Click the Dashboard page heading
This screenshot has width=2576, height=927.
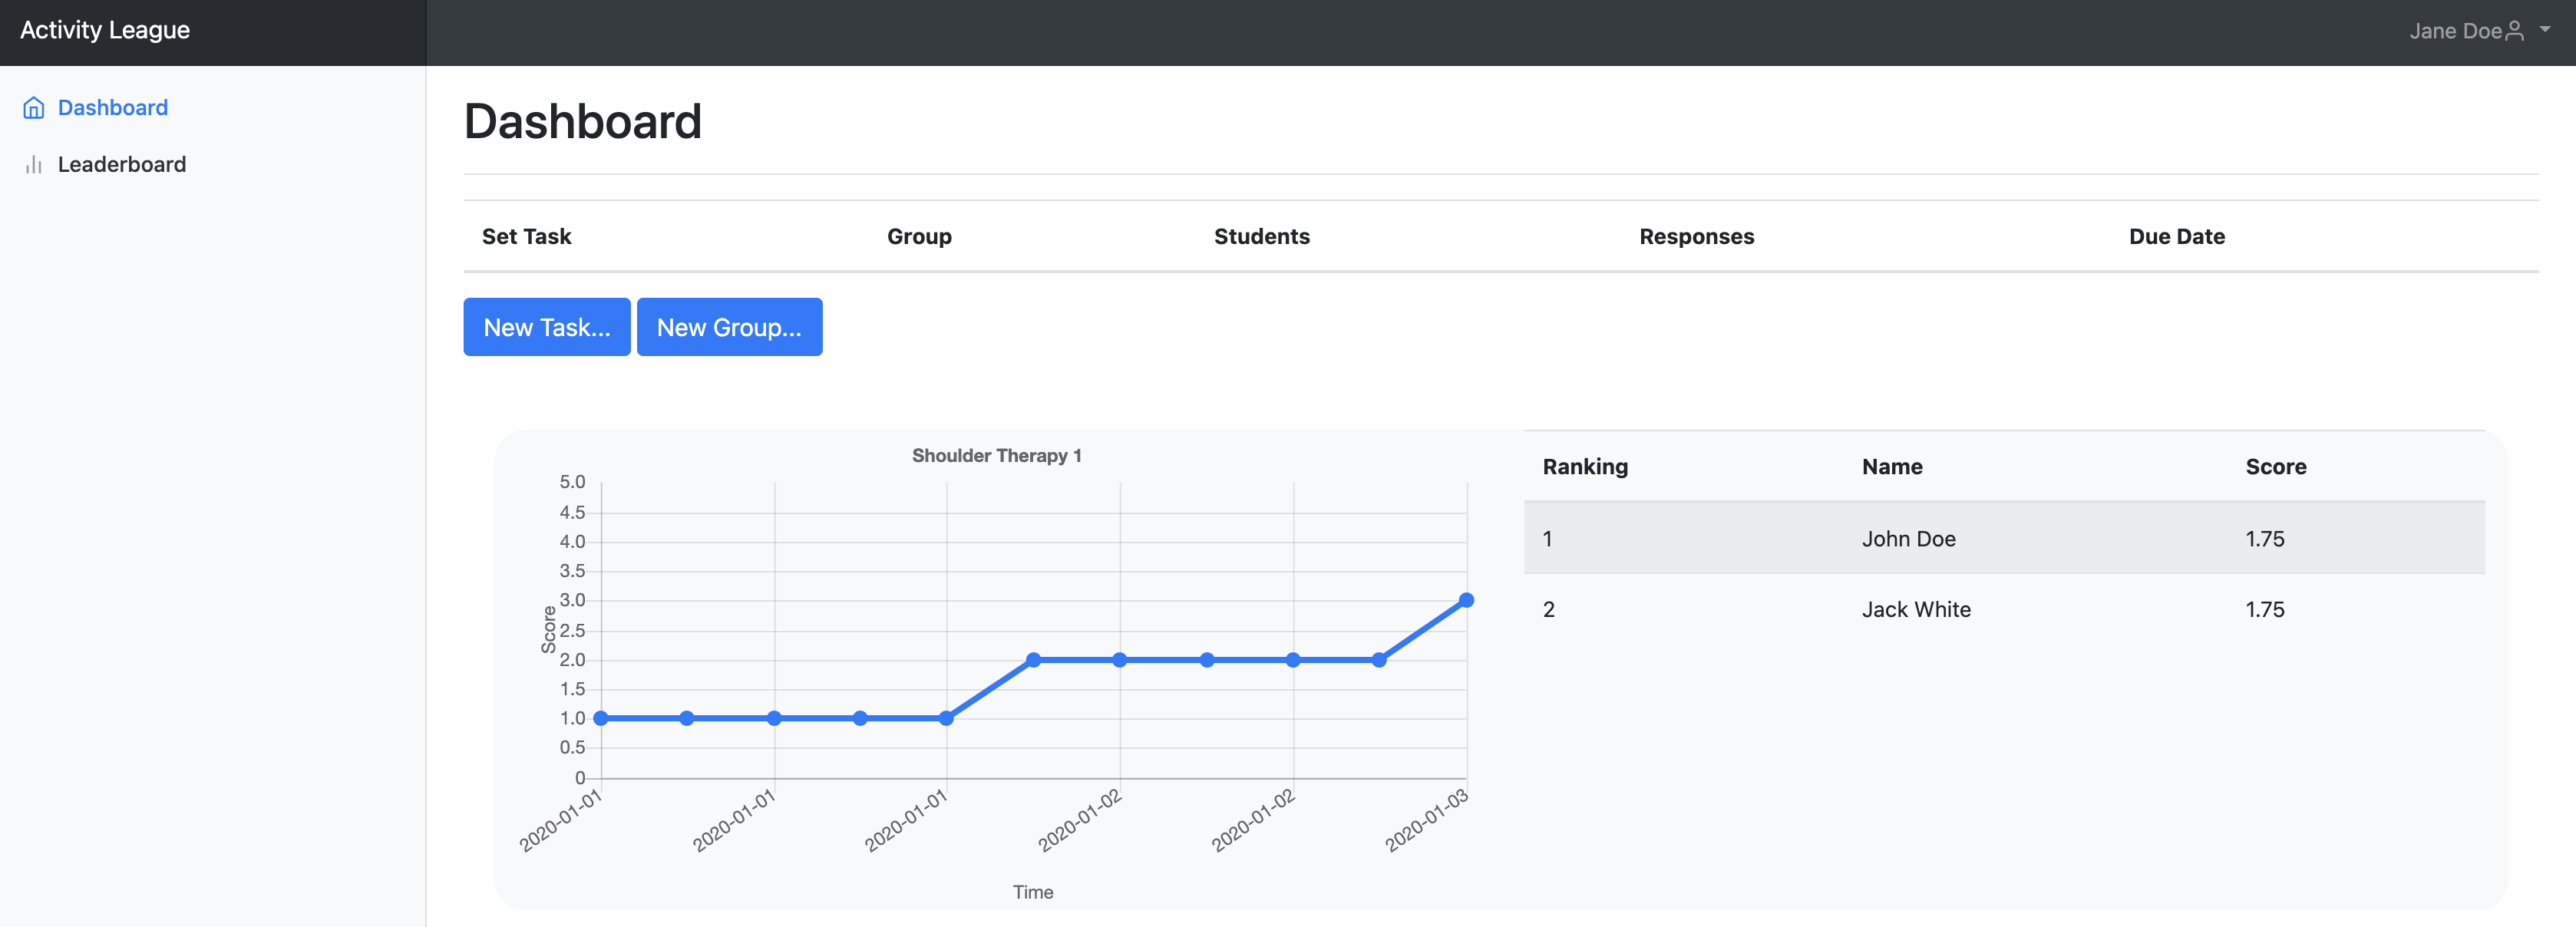coord(582,121)
